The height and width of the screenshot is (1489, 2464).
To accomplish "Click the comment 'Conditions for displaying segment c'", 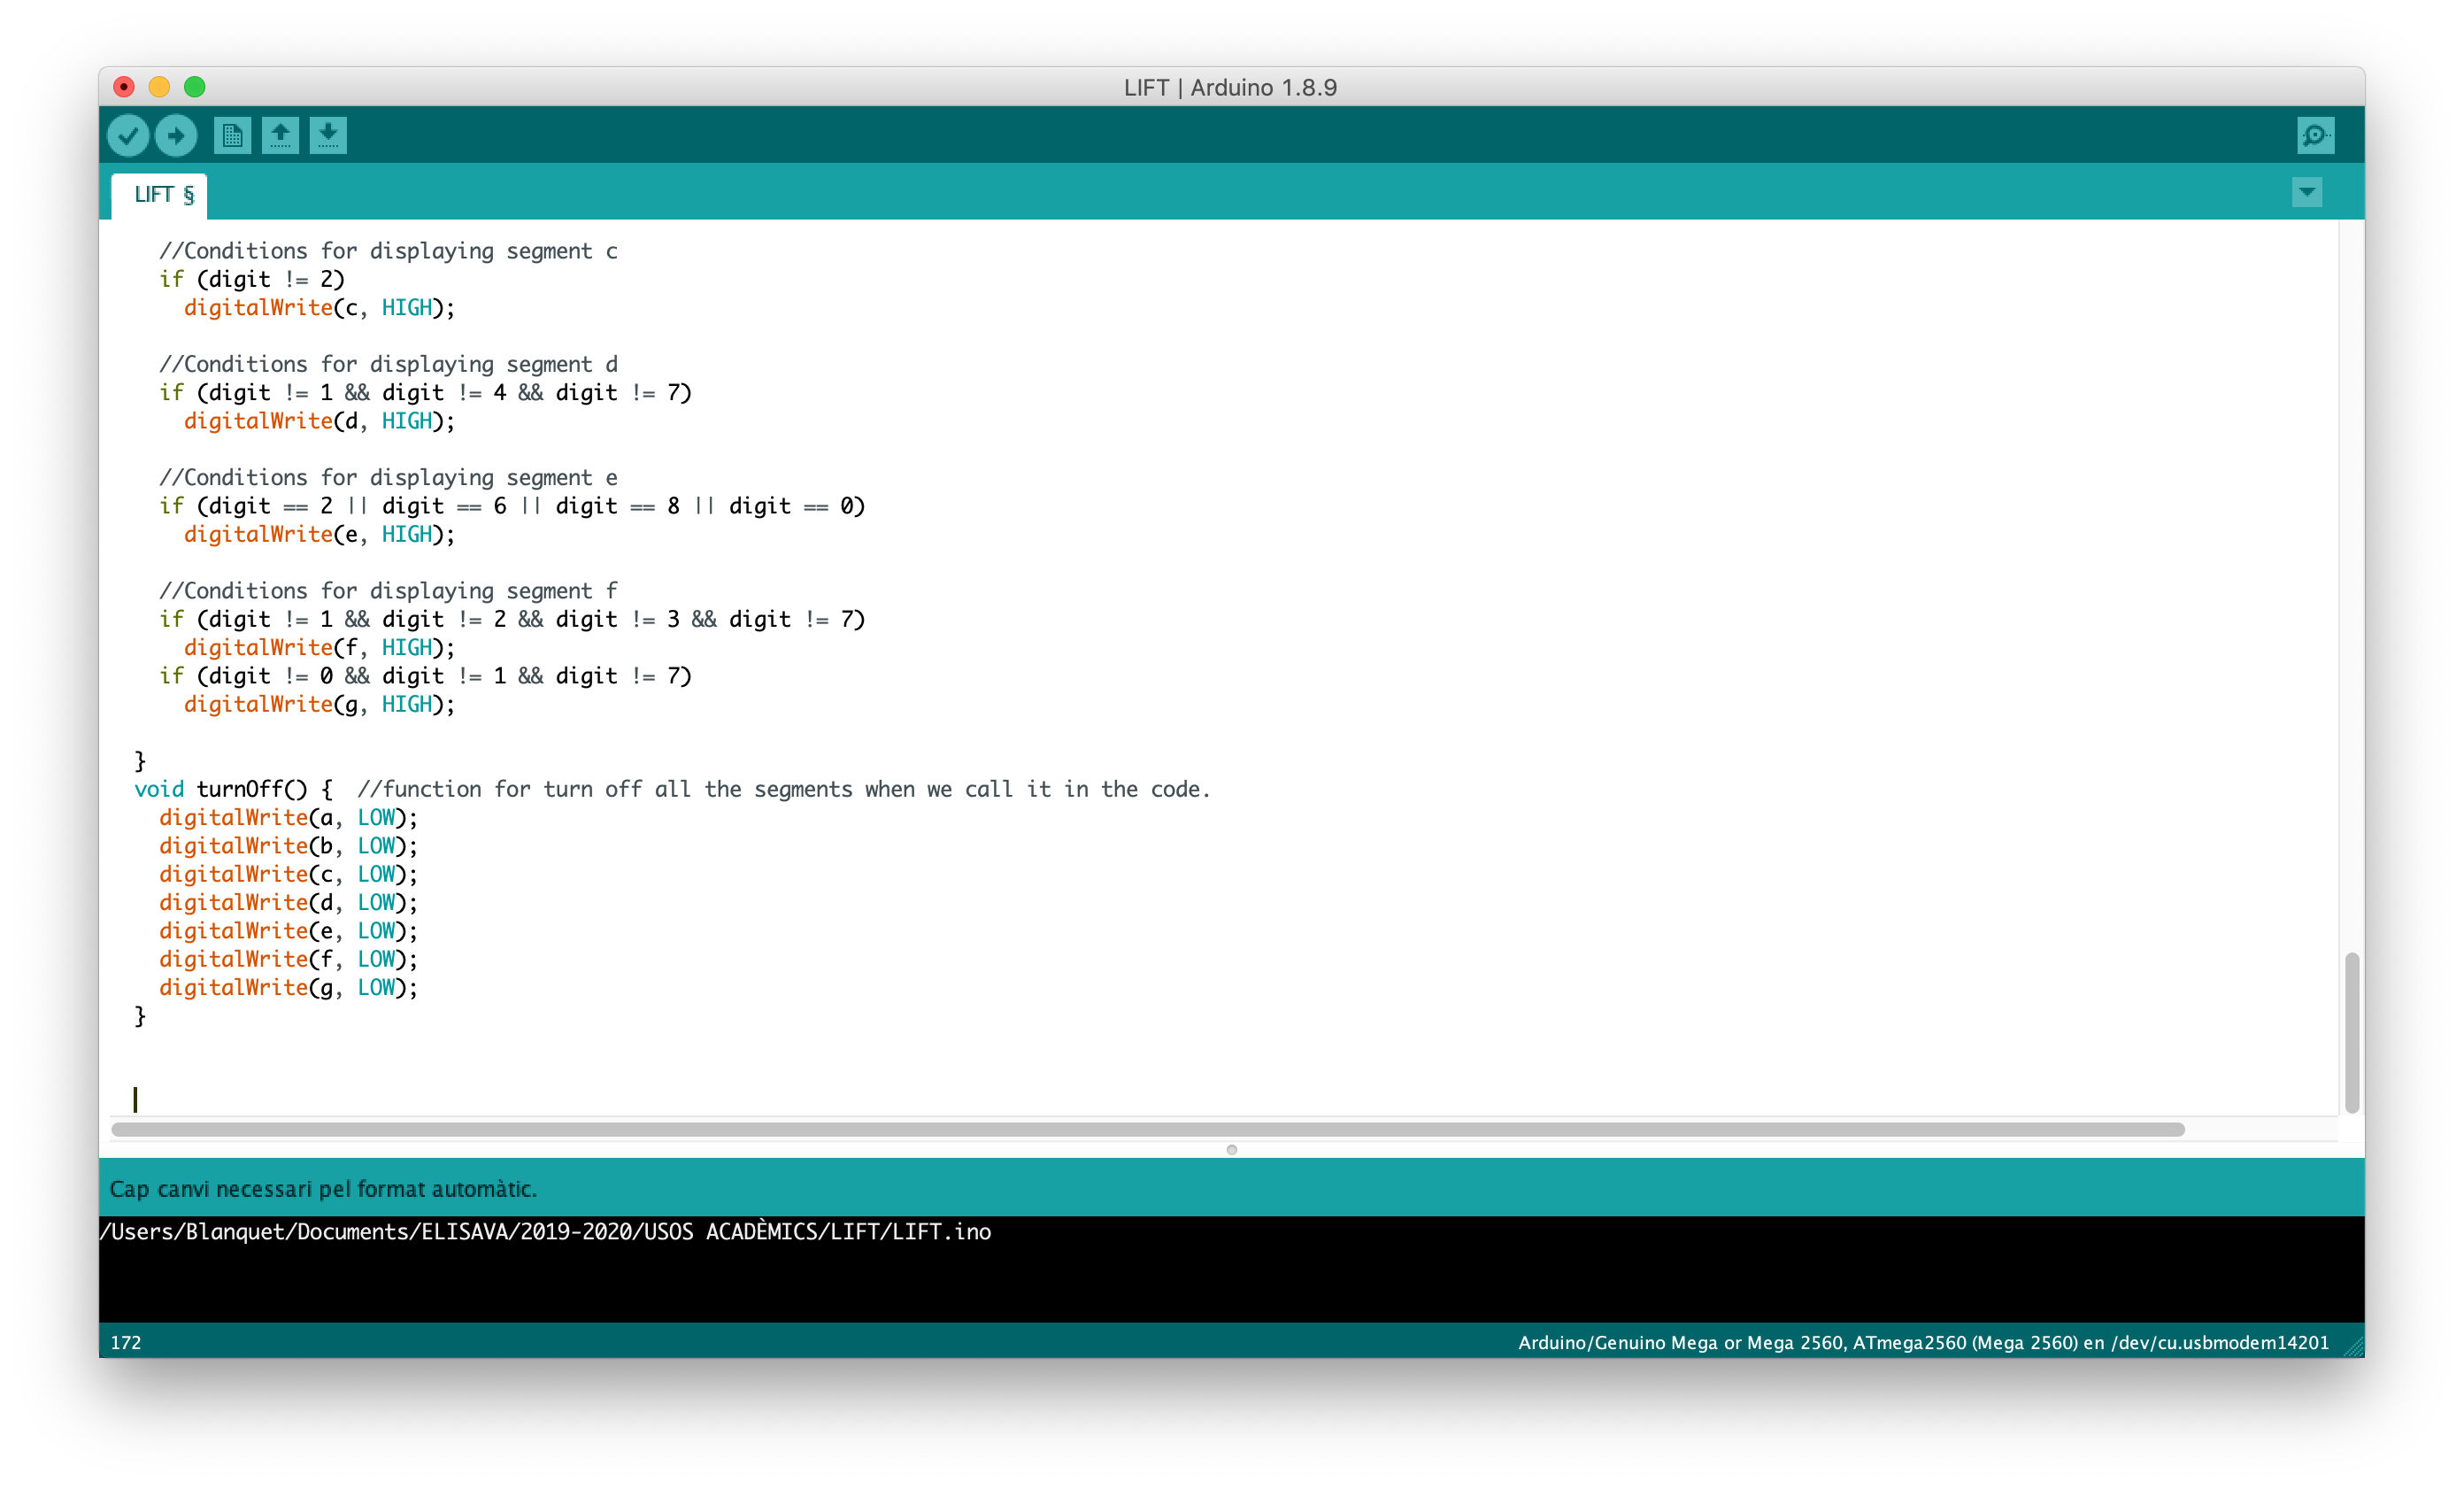I will (x=388, y=251).
